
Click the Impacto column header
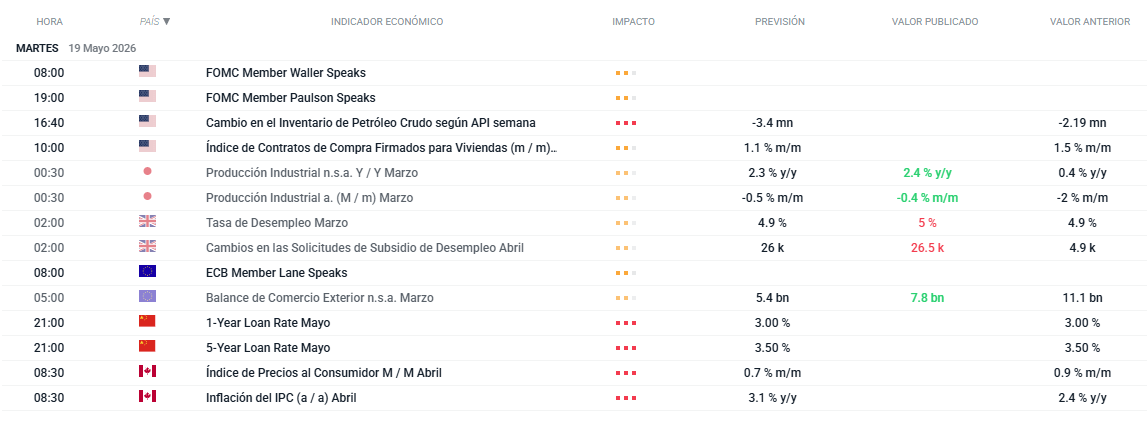633,22
